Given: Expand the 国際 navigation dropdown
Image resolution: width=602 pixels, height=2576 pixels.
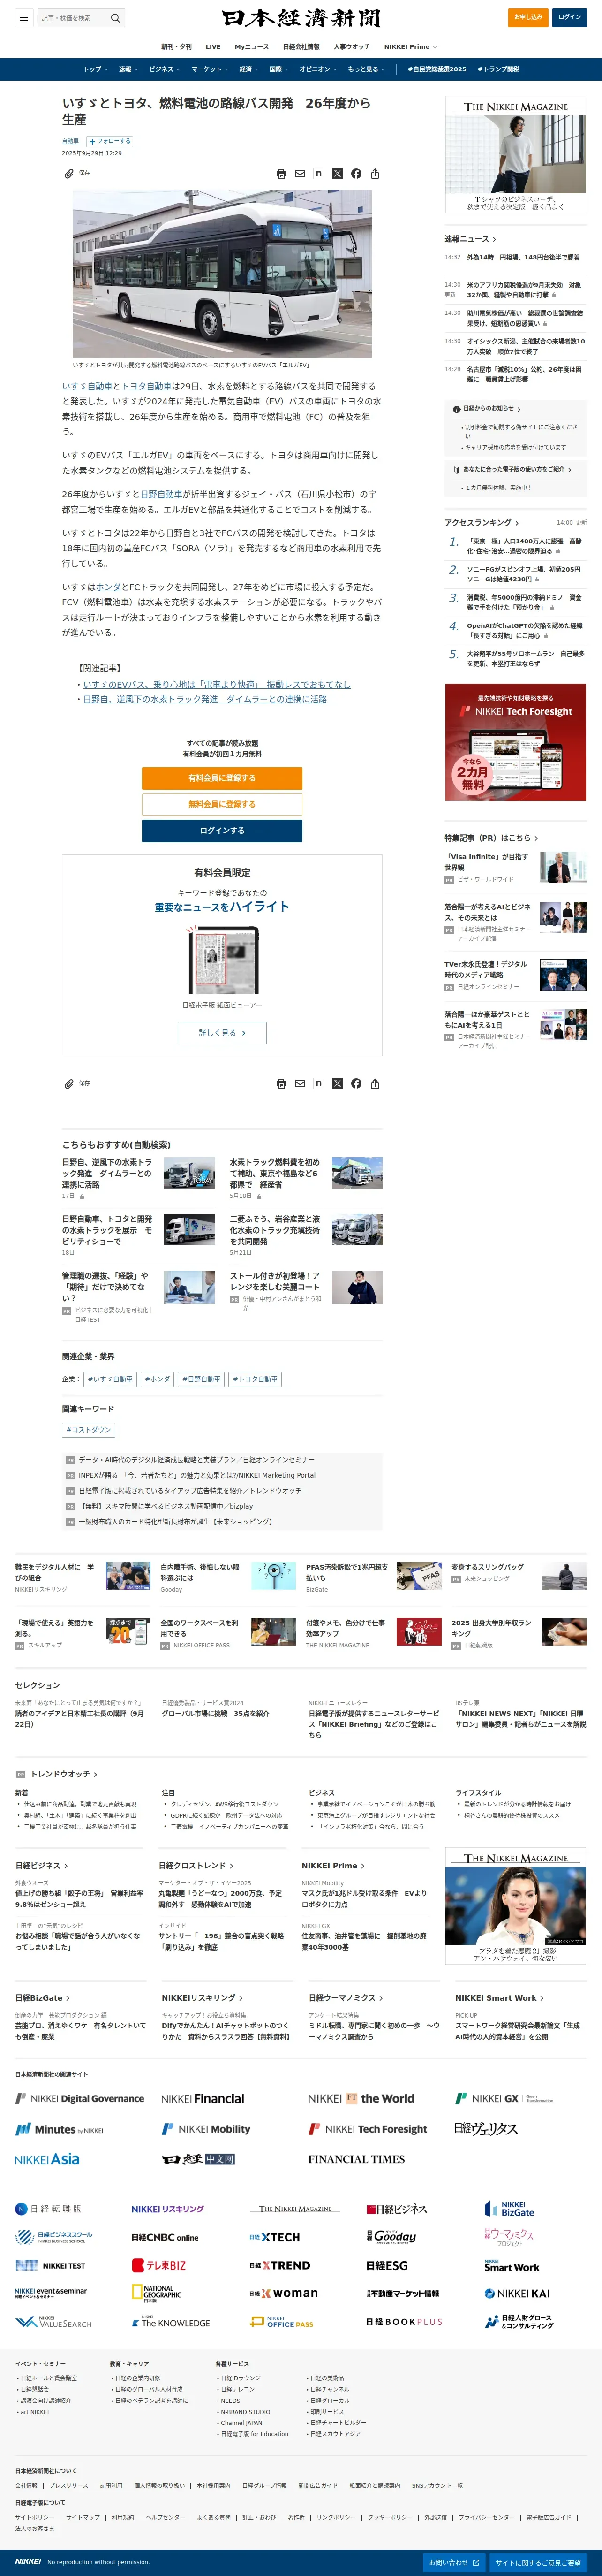Looking at the screenshot, I should (279, 69).
